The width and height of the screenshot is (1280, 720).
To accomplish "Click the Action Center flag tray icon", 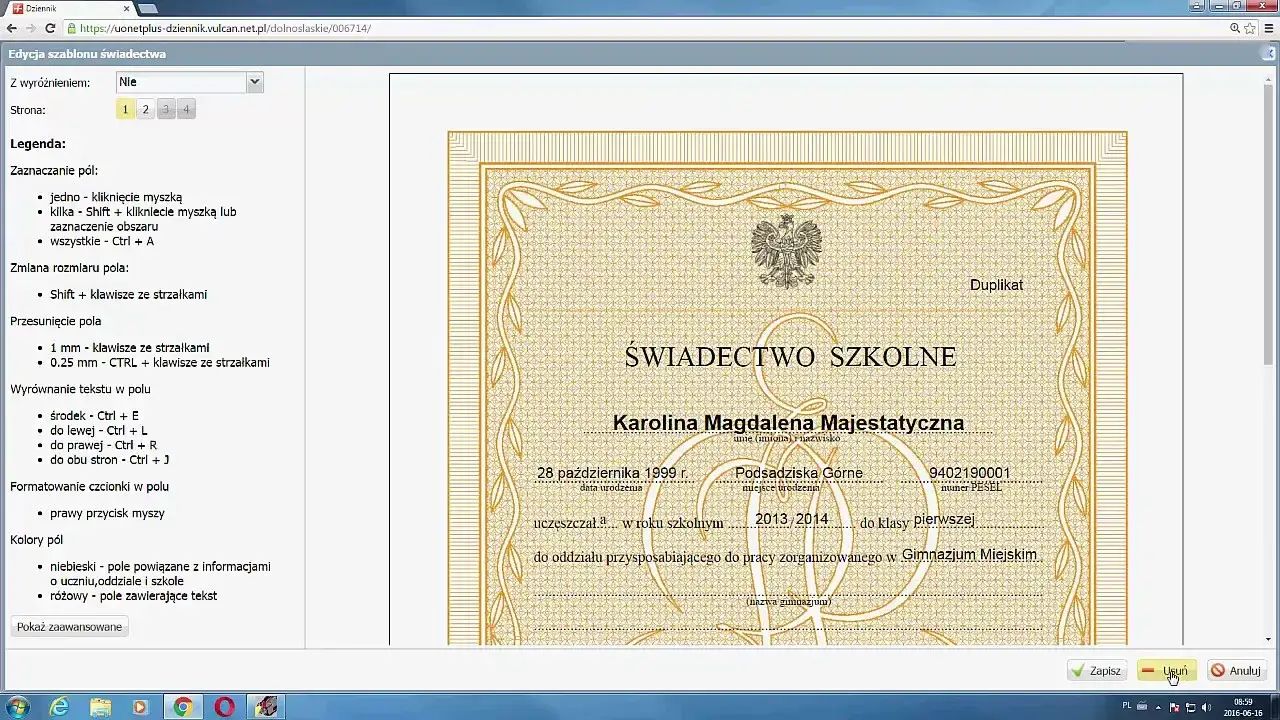I will click(x=1175, y=707).
